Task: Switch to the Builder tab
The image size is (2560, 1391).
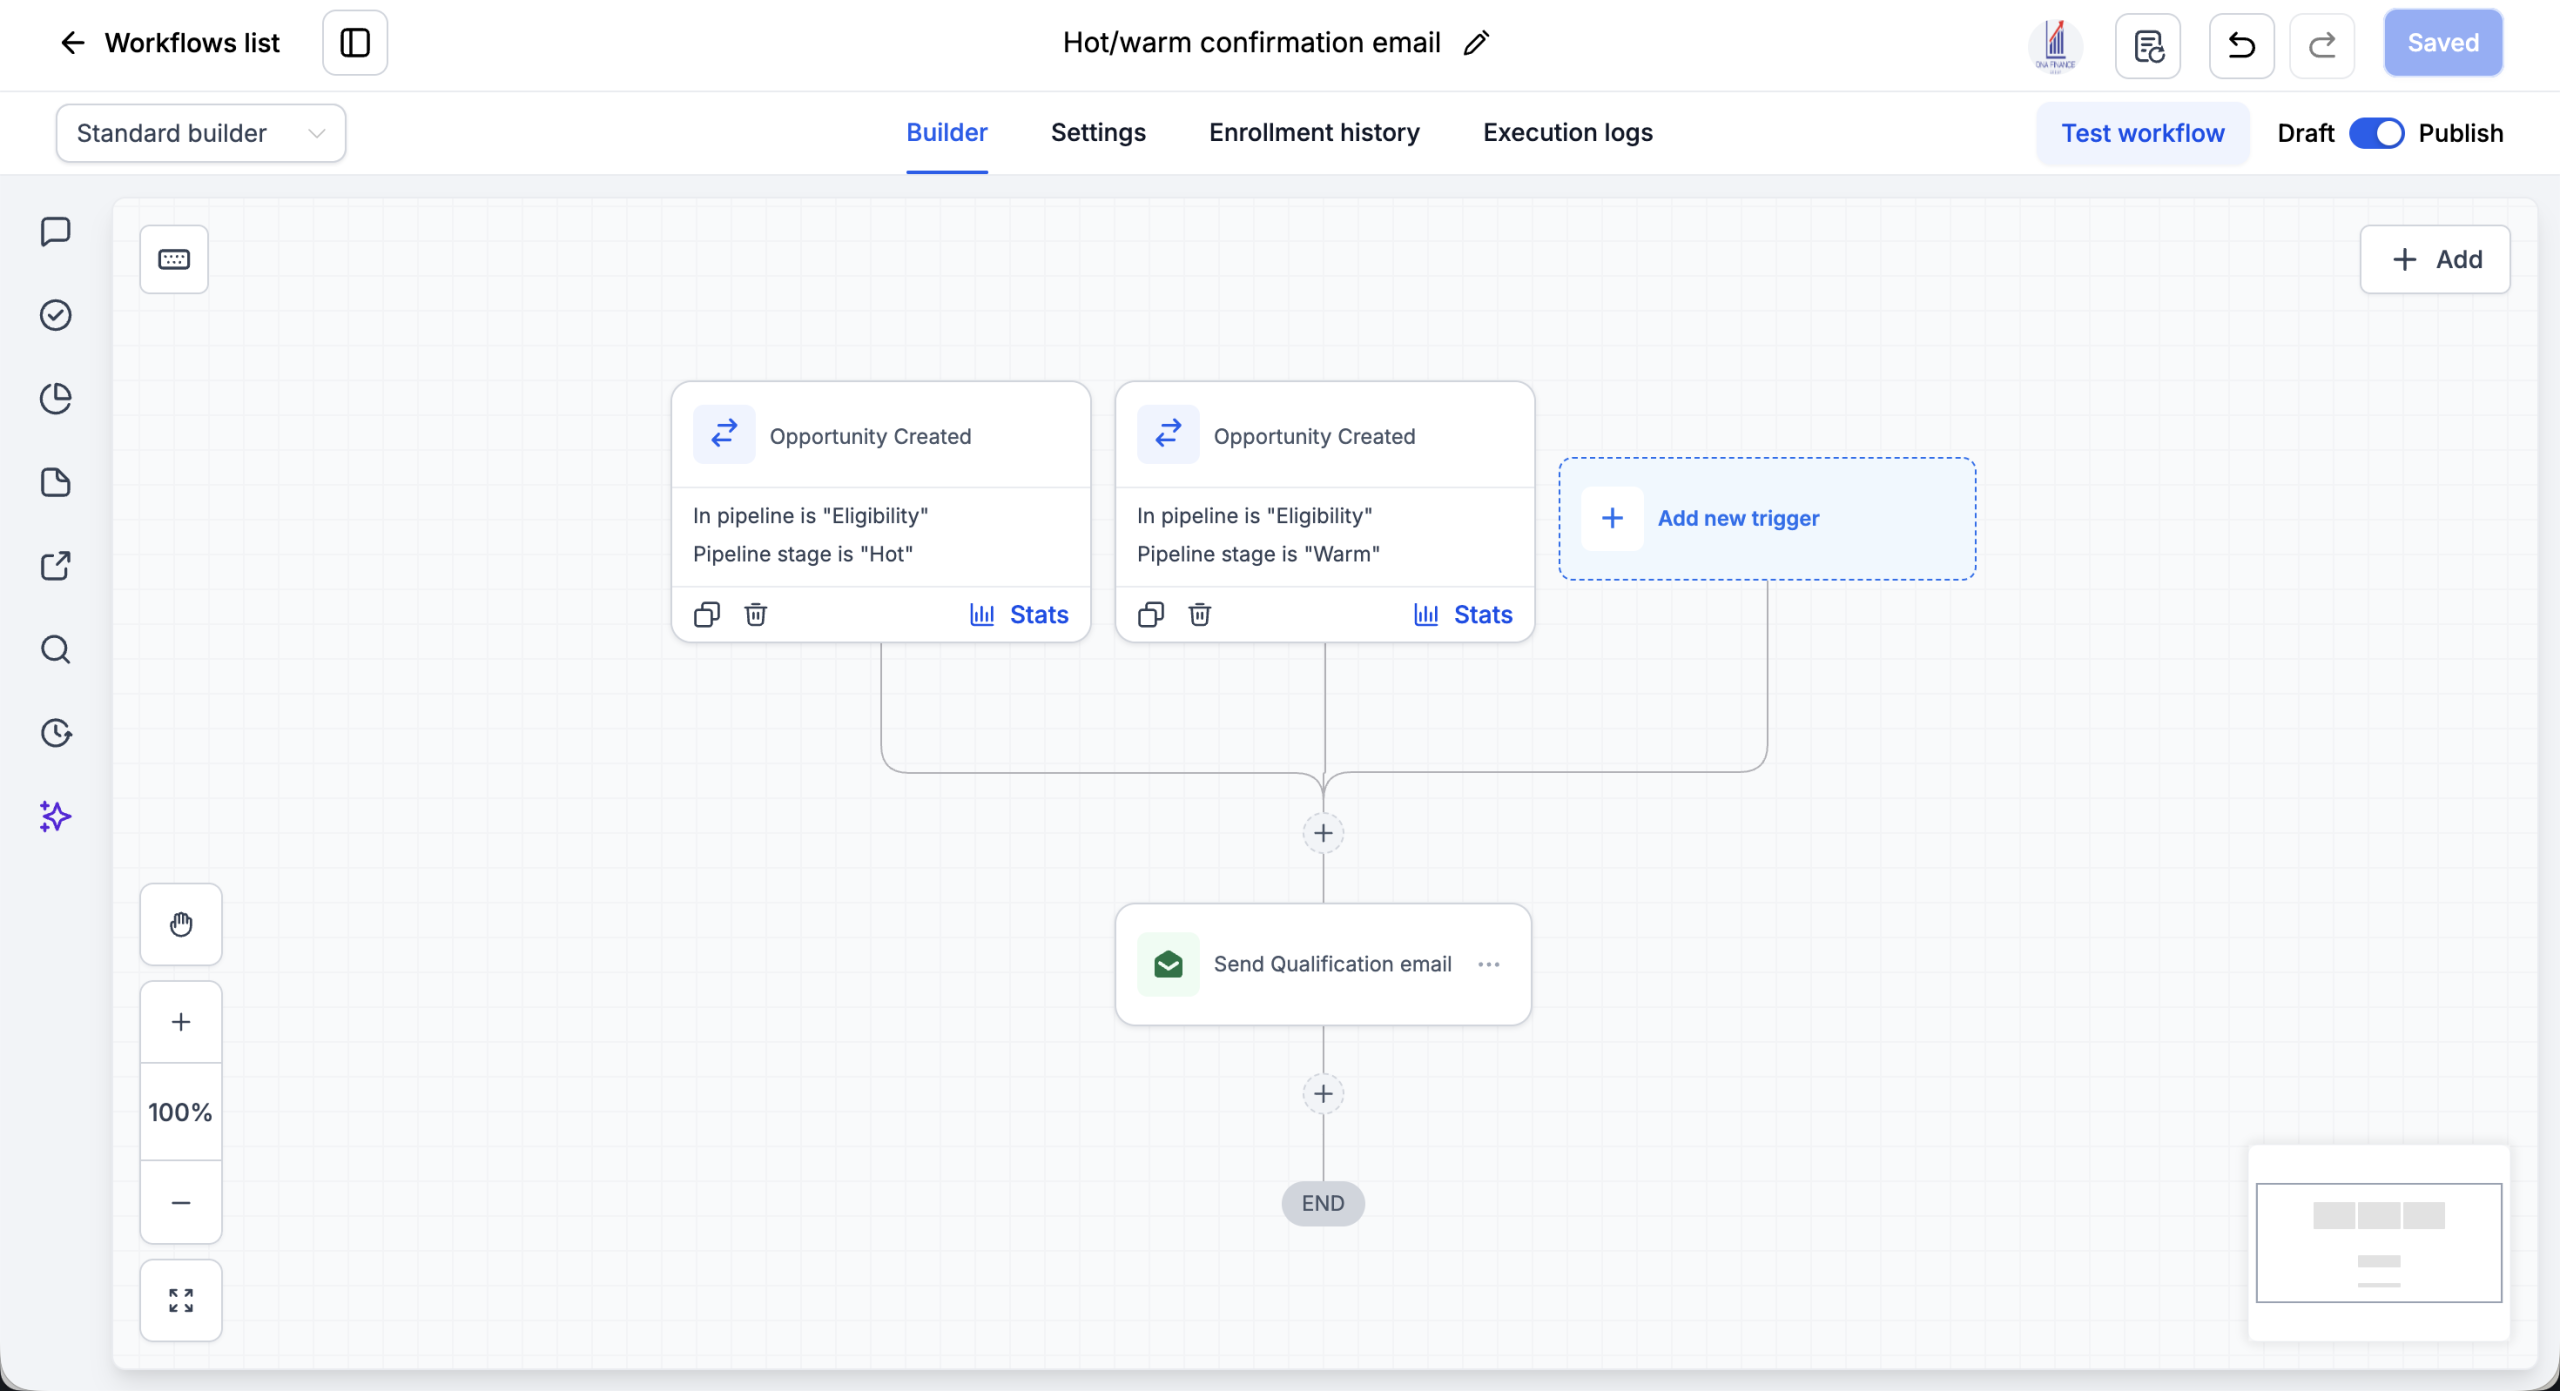Action: 947,133
